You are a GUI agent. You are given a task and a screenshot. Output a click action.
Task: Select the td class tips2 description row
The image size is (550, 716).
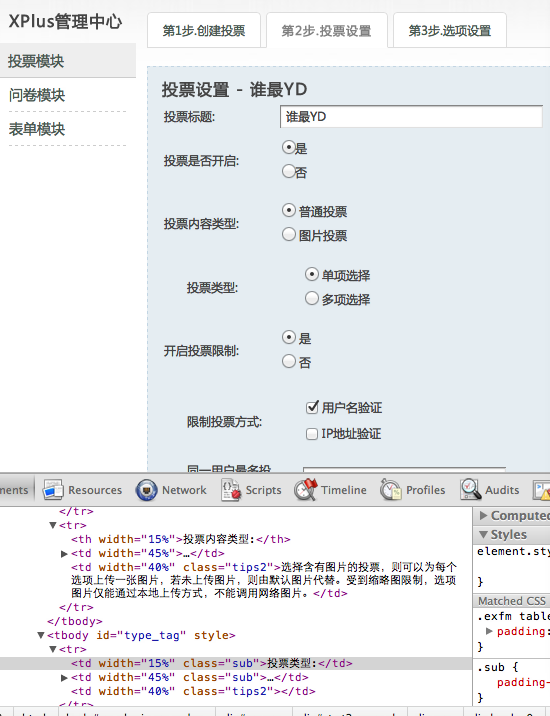pos(264,580)
